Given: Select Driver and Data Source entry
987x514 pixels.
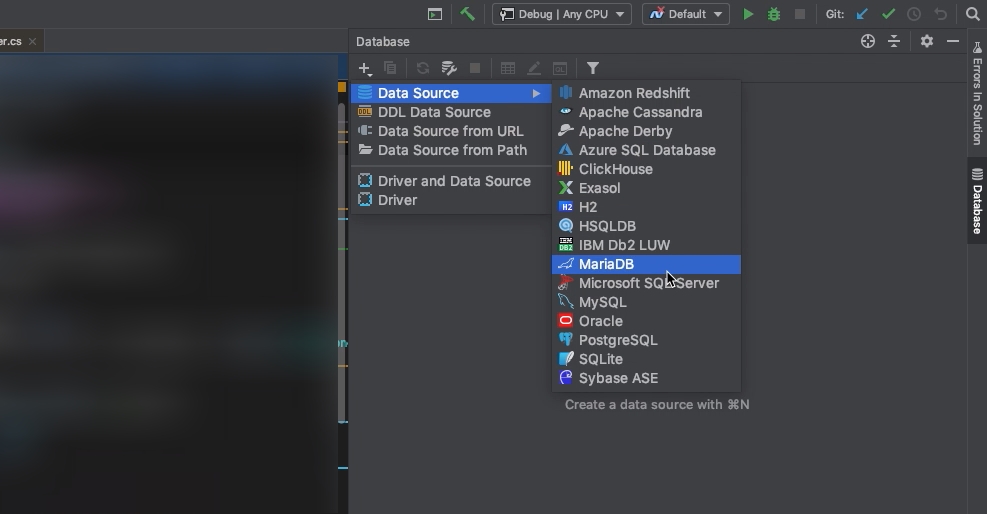Looking at the screenshot, I should click(x=451, y=181).
